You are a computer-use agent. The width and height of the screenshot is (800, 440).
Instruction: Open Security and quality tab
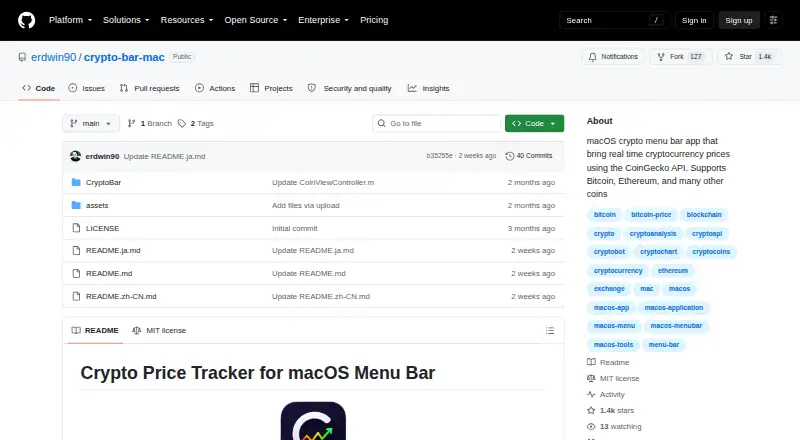349,88
